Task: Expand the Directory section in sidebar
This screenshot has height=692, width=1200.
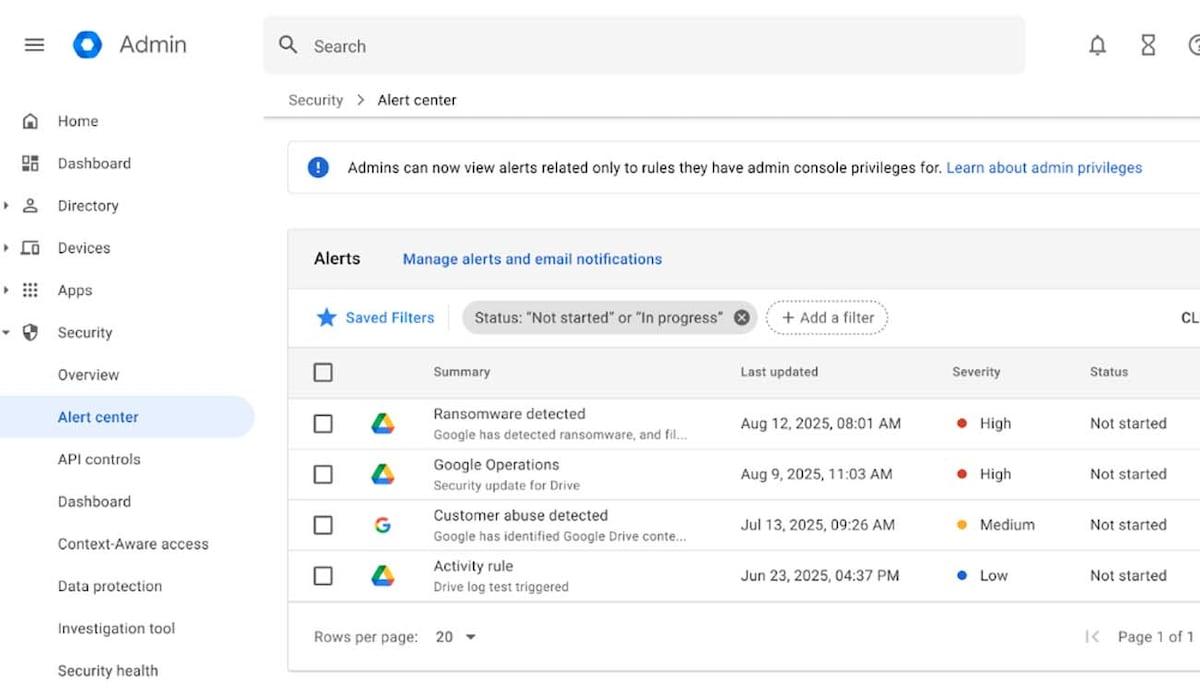Action: click(7, 206)
